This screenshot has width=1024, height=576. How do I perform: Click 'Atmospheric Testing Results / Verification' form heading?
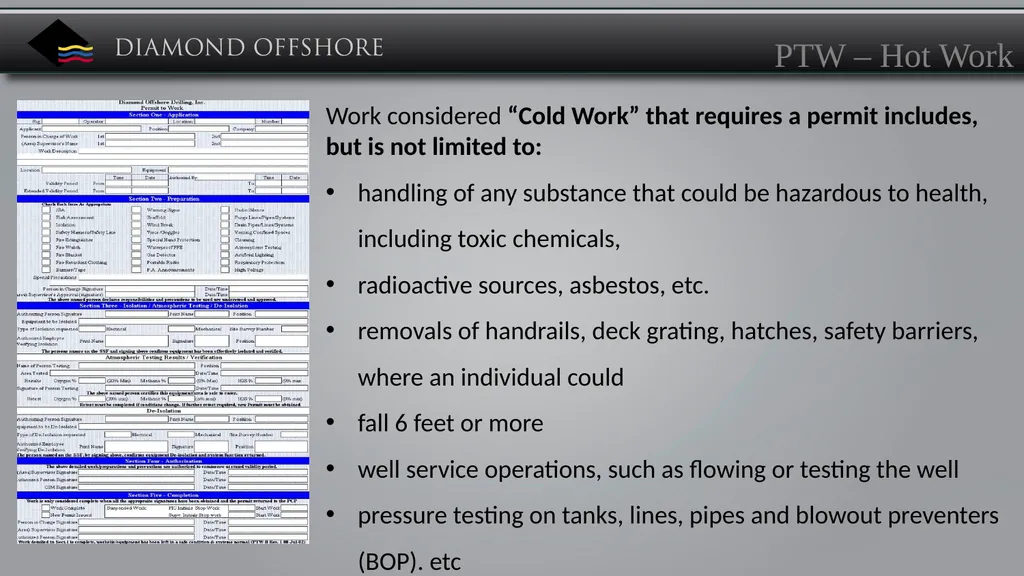(163, 358)
